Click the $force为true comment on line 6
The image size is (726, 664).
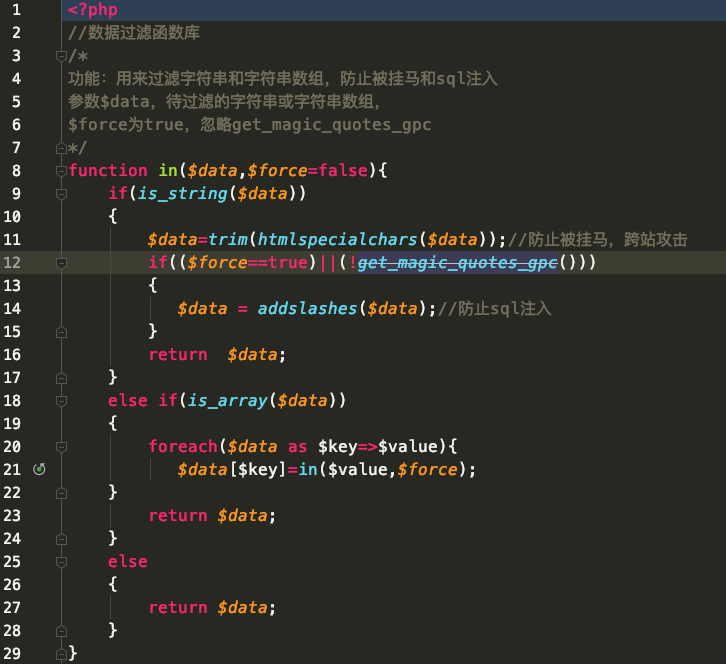pos(250,125)
